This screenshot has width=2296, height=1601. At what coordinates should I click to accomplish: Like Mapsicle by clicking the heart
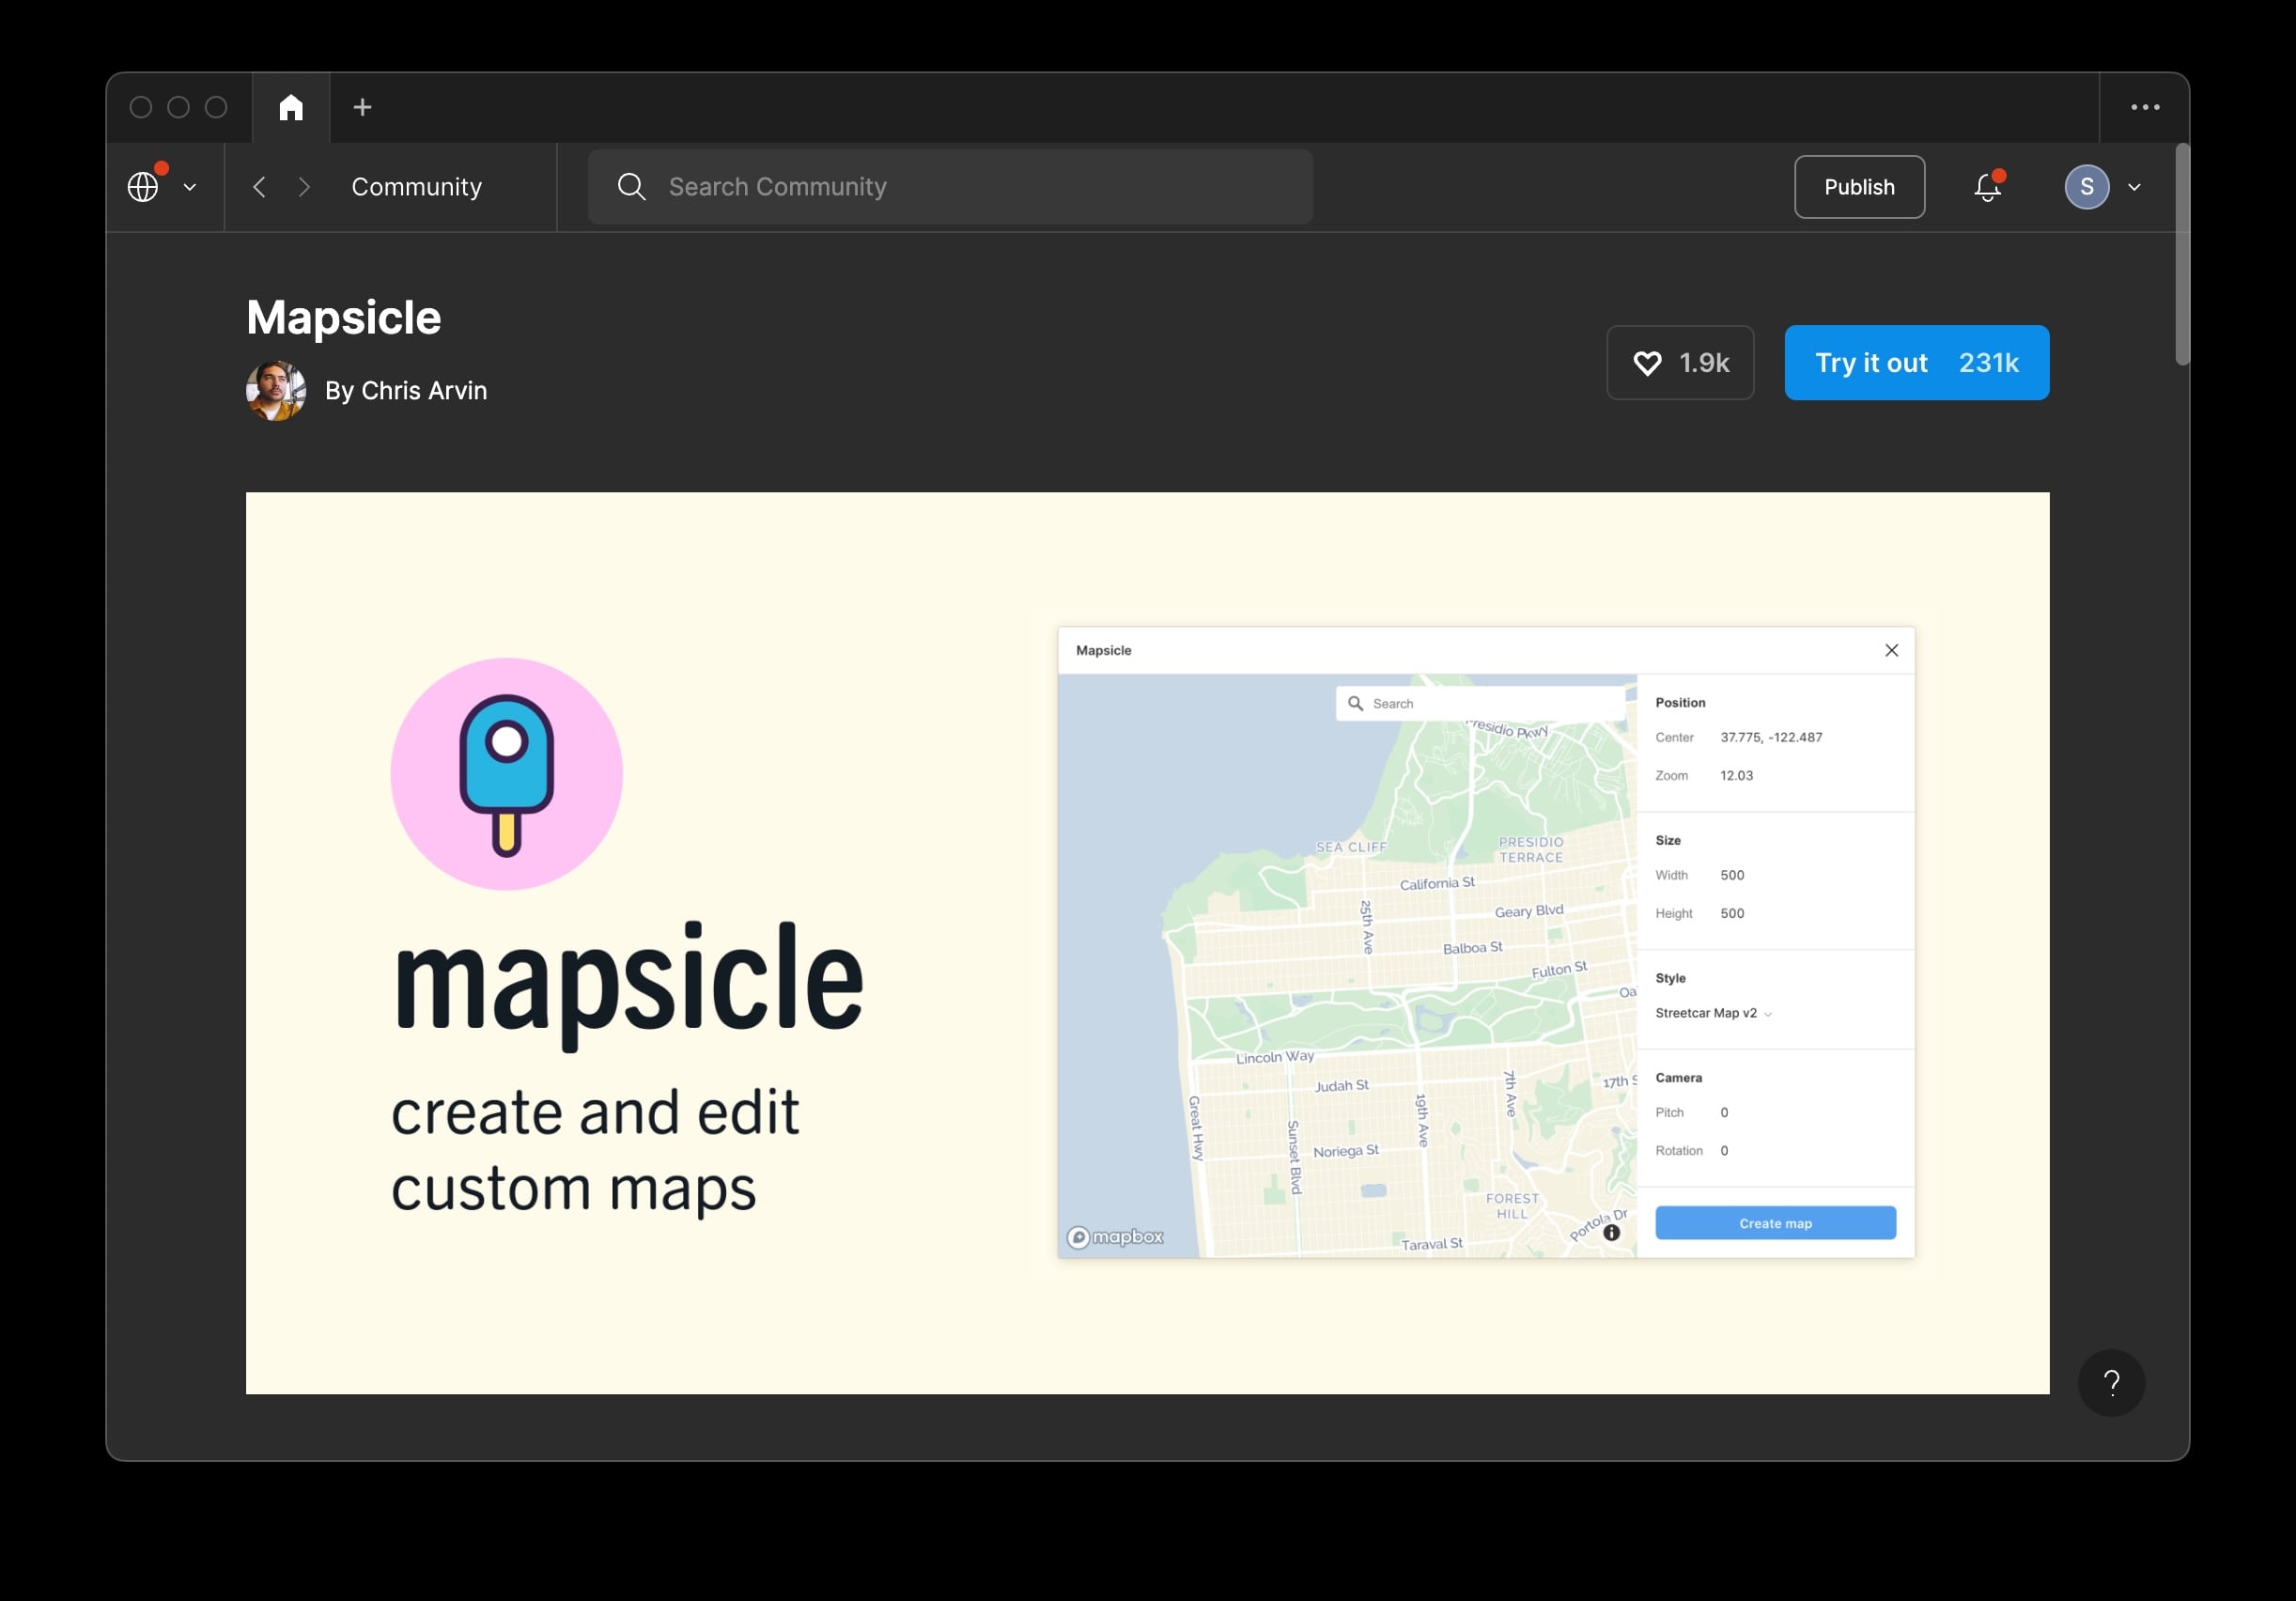point(1647,362)
